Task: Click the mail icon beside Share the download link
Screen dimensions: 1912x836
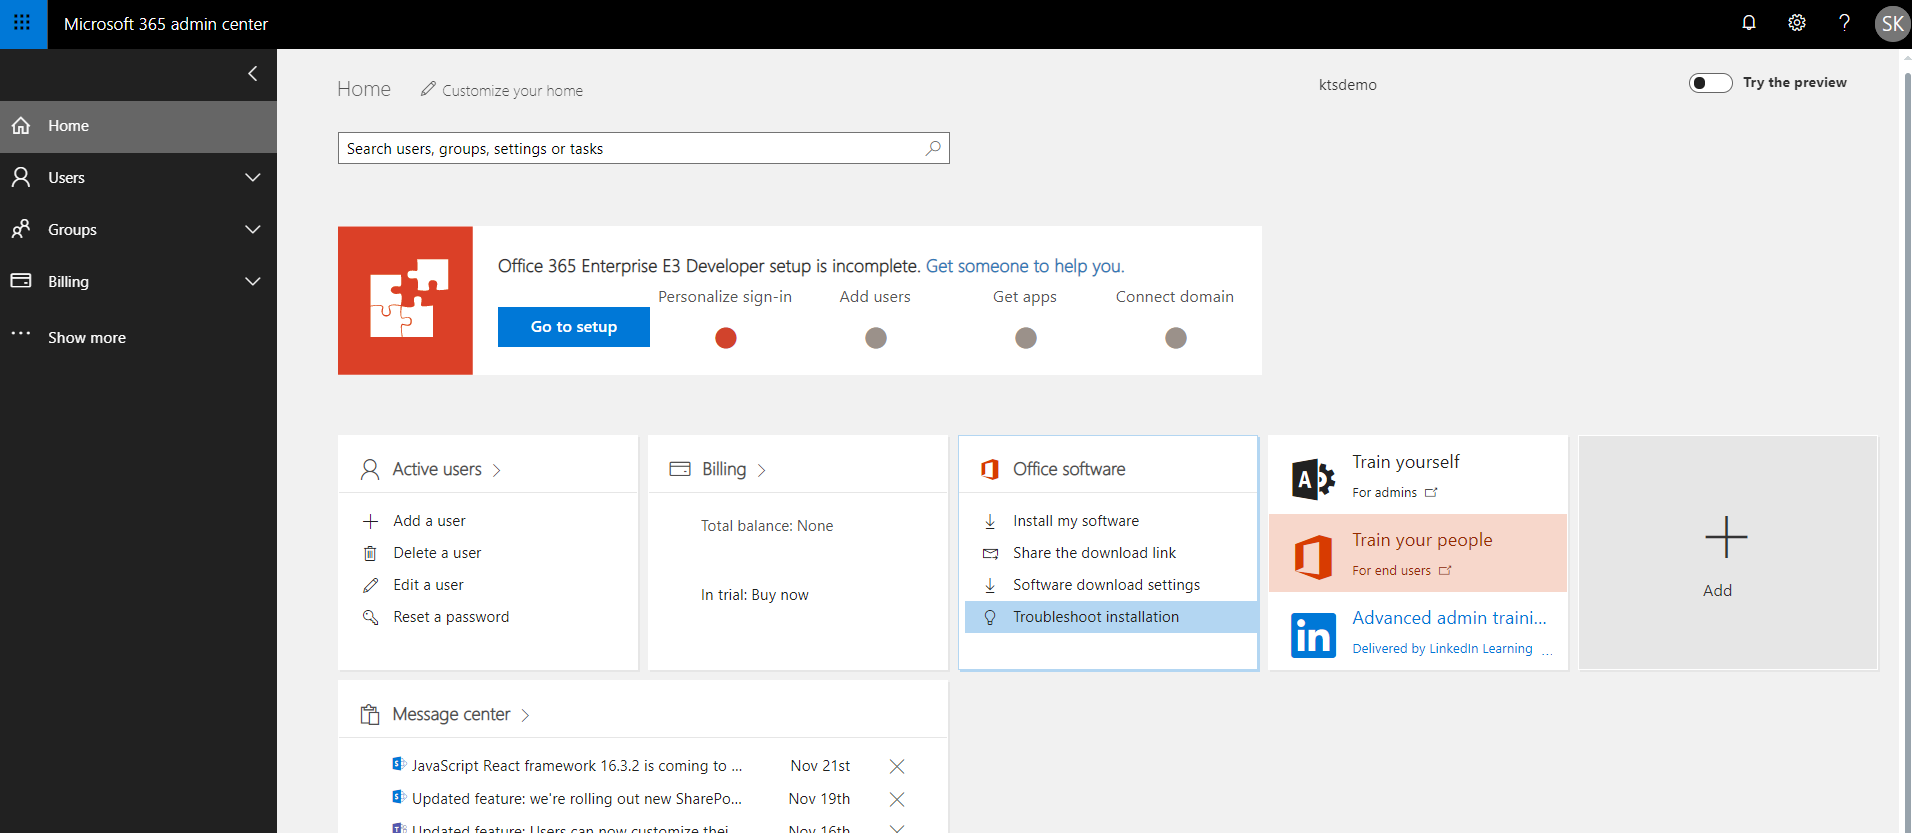Action: tap(990, 553)
